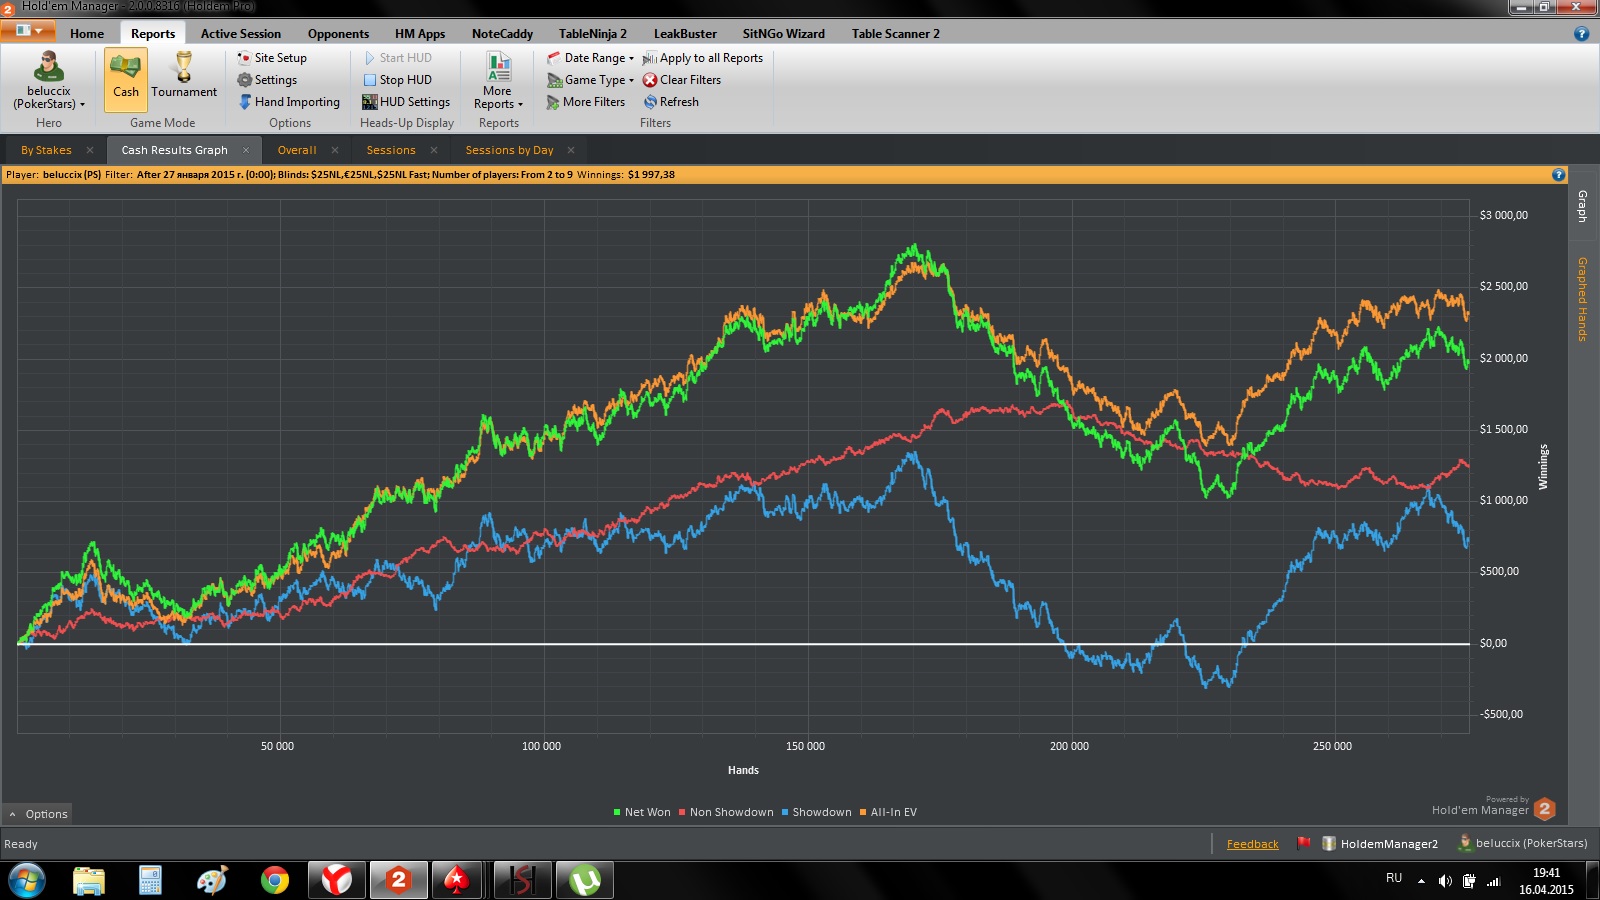Toggle Net Won line in legend
The height and width of the screenshot is (900, 1600).
tap(641, 812)
